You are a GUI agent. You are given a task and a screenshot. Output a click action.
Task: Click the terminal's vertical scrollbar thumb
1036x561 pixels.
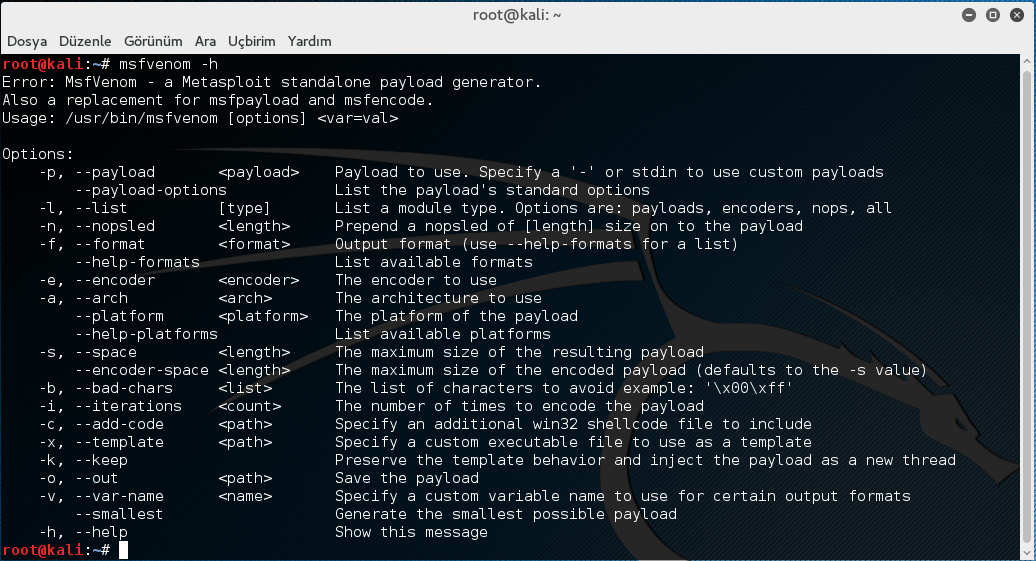pyautogui.click(x=1029, y=300)
